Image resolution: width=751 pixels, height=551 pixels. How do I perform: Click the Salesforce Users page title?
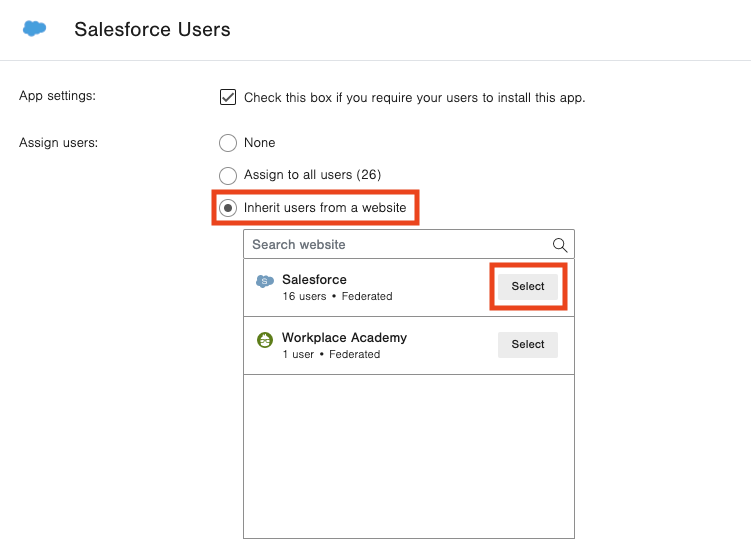point(152,29)
